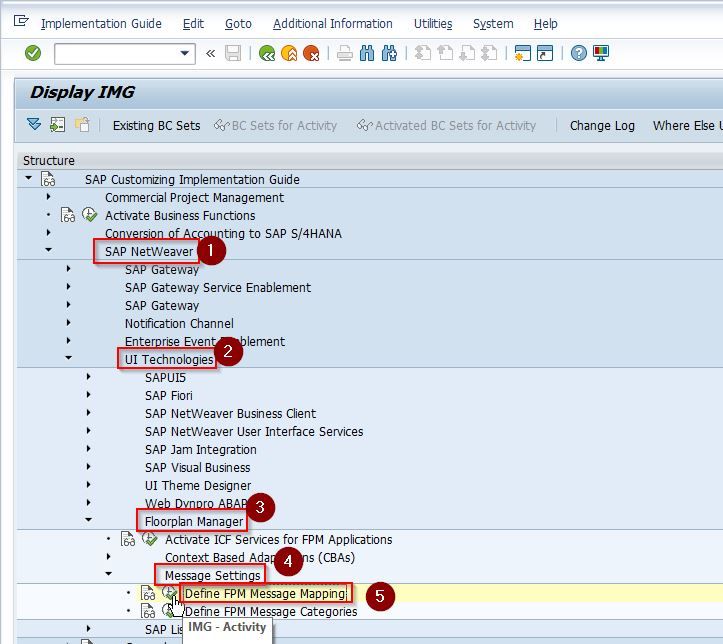723x644 pixels.
Task: Collapse the Floorplan Manager node arrow
Action: [89, 520]
